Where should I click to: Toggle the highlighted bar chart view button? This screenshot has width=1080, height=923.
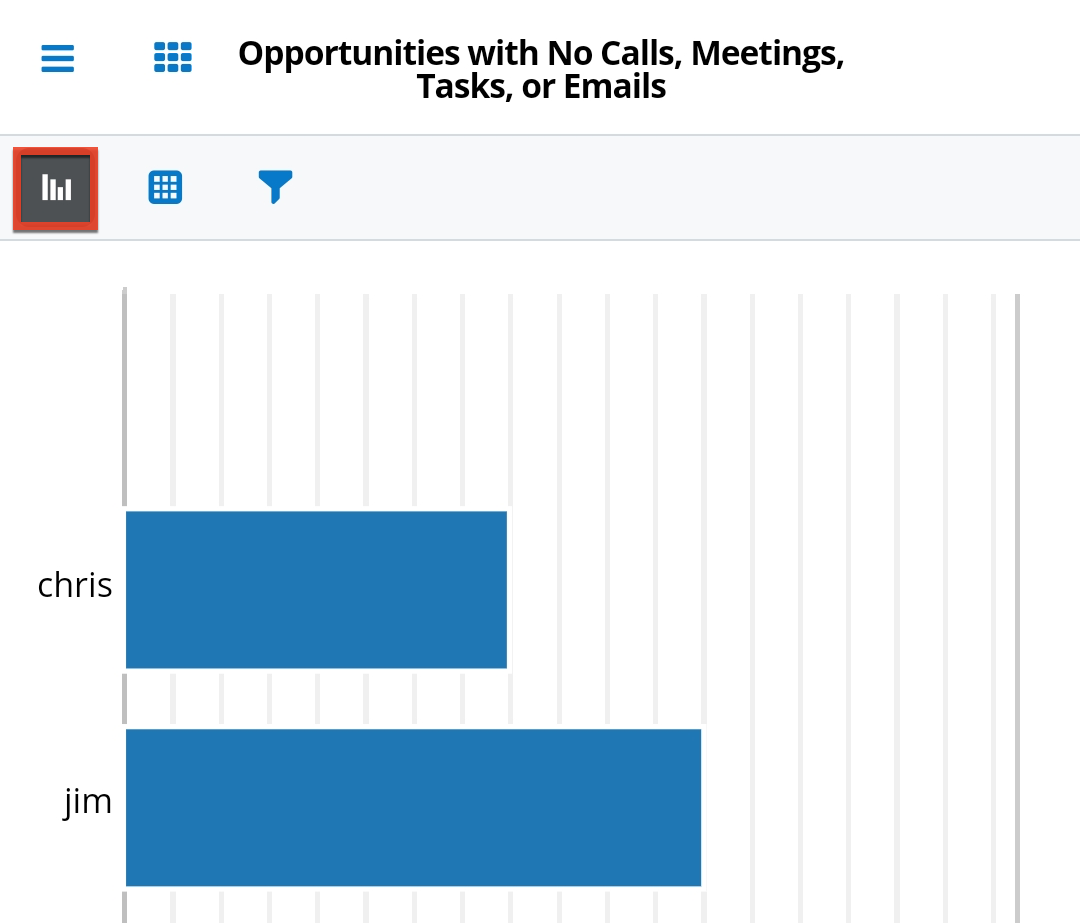[x=56, y=188]
